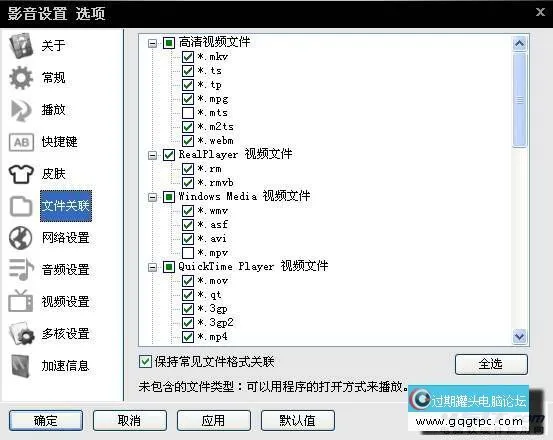Open 音频设置 page
The height and width of the screenshot is (440, 553).
(x=66, y=270)
